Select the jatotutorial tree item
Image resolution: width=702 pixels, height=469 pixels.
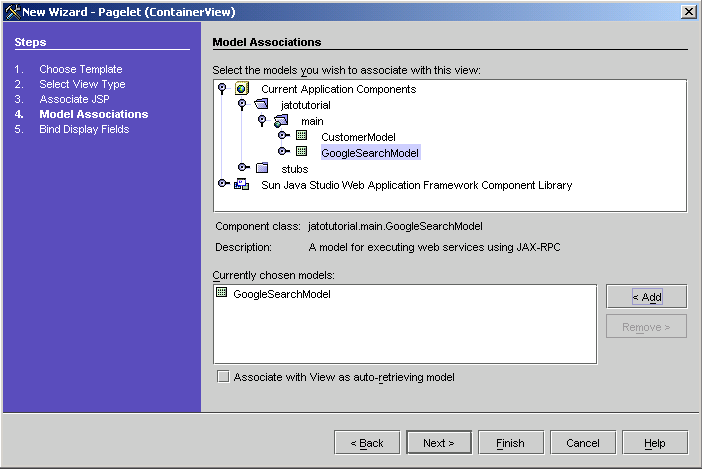pyautogui.click(x=305, y=105)
